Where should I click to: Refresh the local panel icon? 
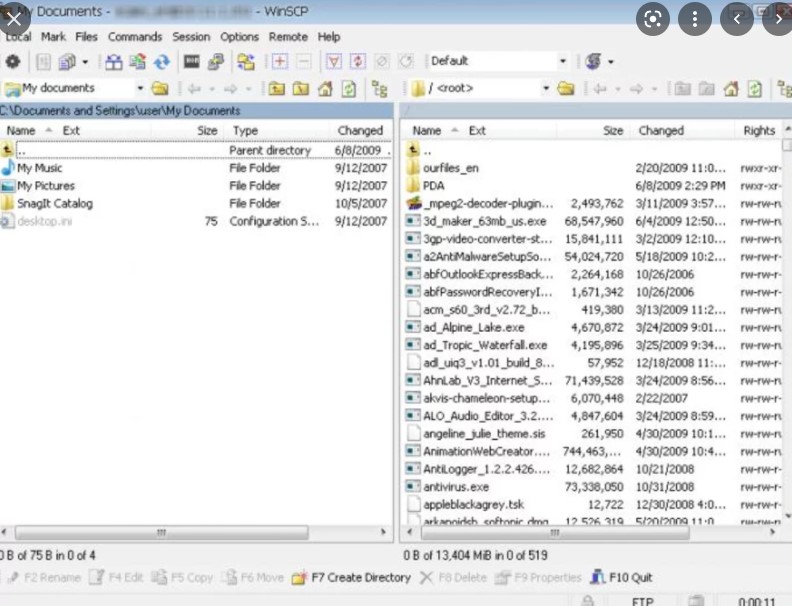click(x=349, y=89)
